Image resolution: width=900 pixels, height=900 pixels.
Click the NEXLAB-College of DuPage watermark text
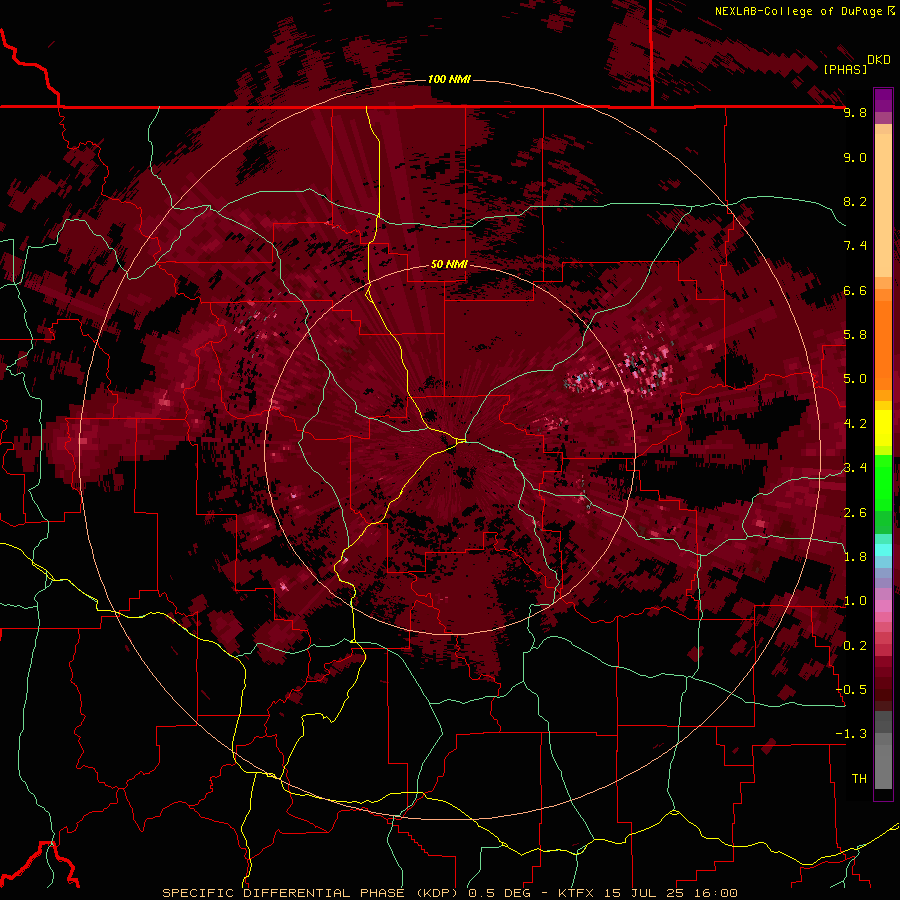(x=804, y=11)
